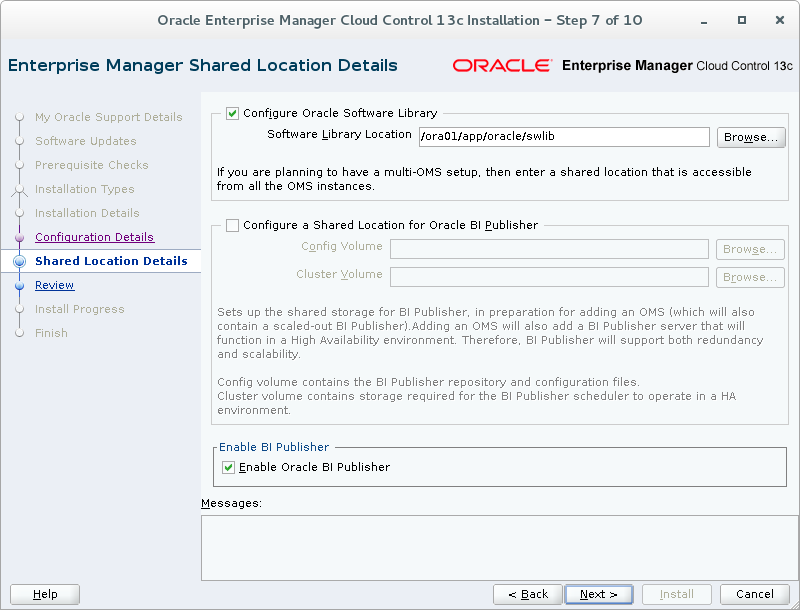The image size is (800, 610).
Task: Maximize the installer window
Action: click(x=742, y=20)
